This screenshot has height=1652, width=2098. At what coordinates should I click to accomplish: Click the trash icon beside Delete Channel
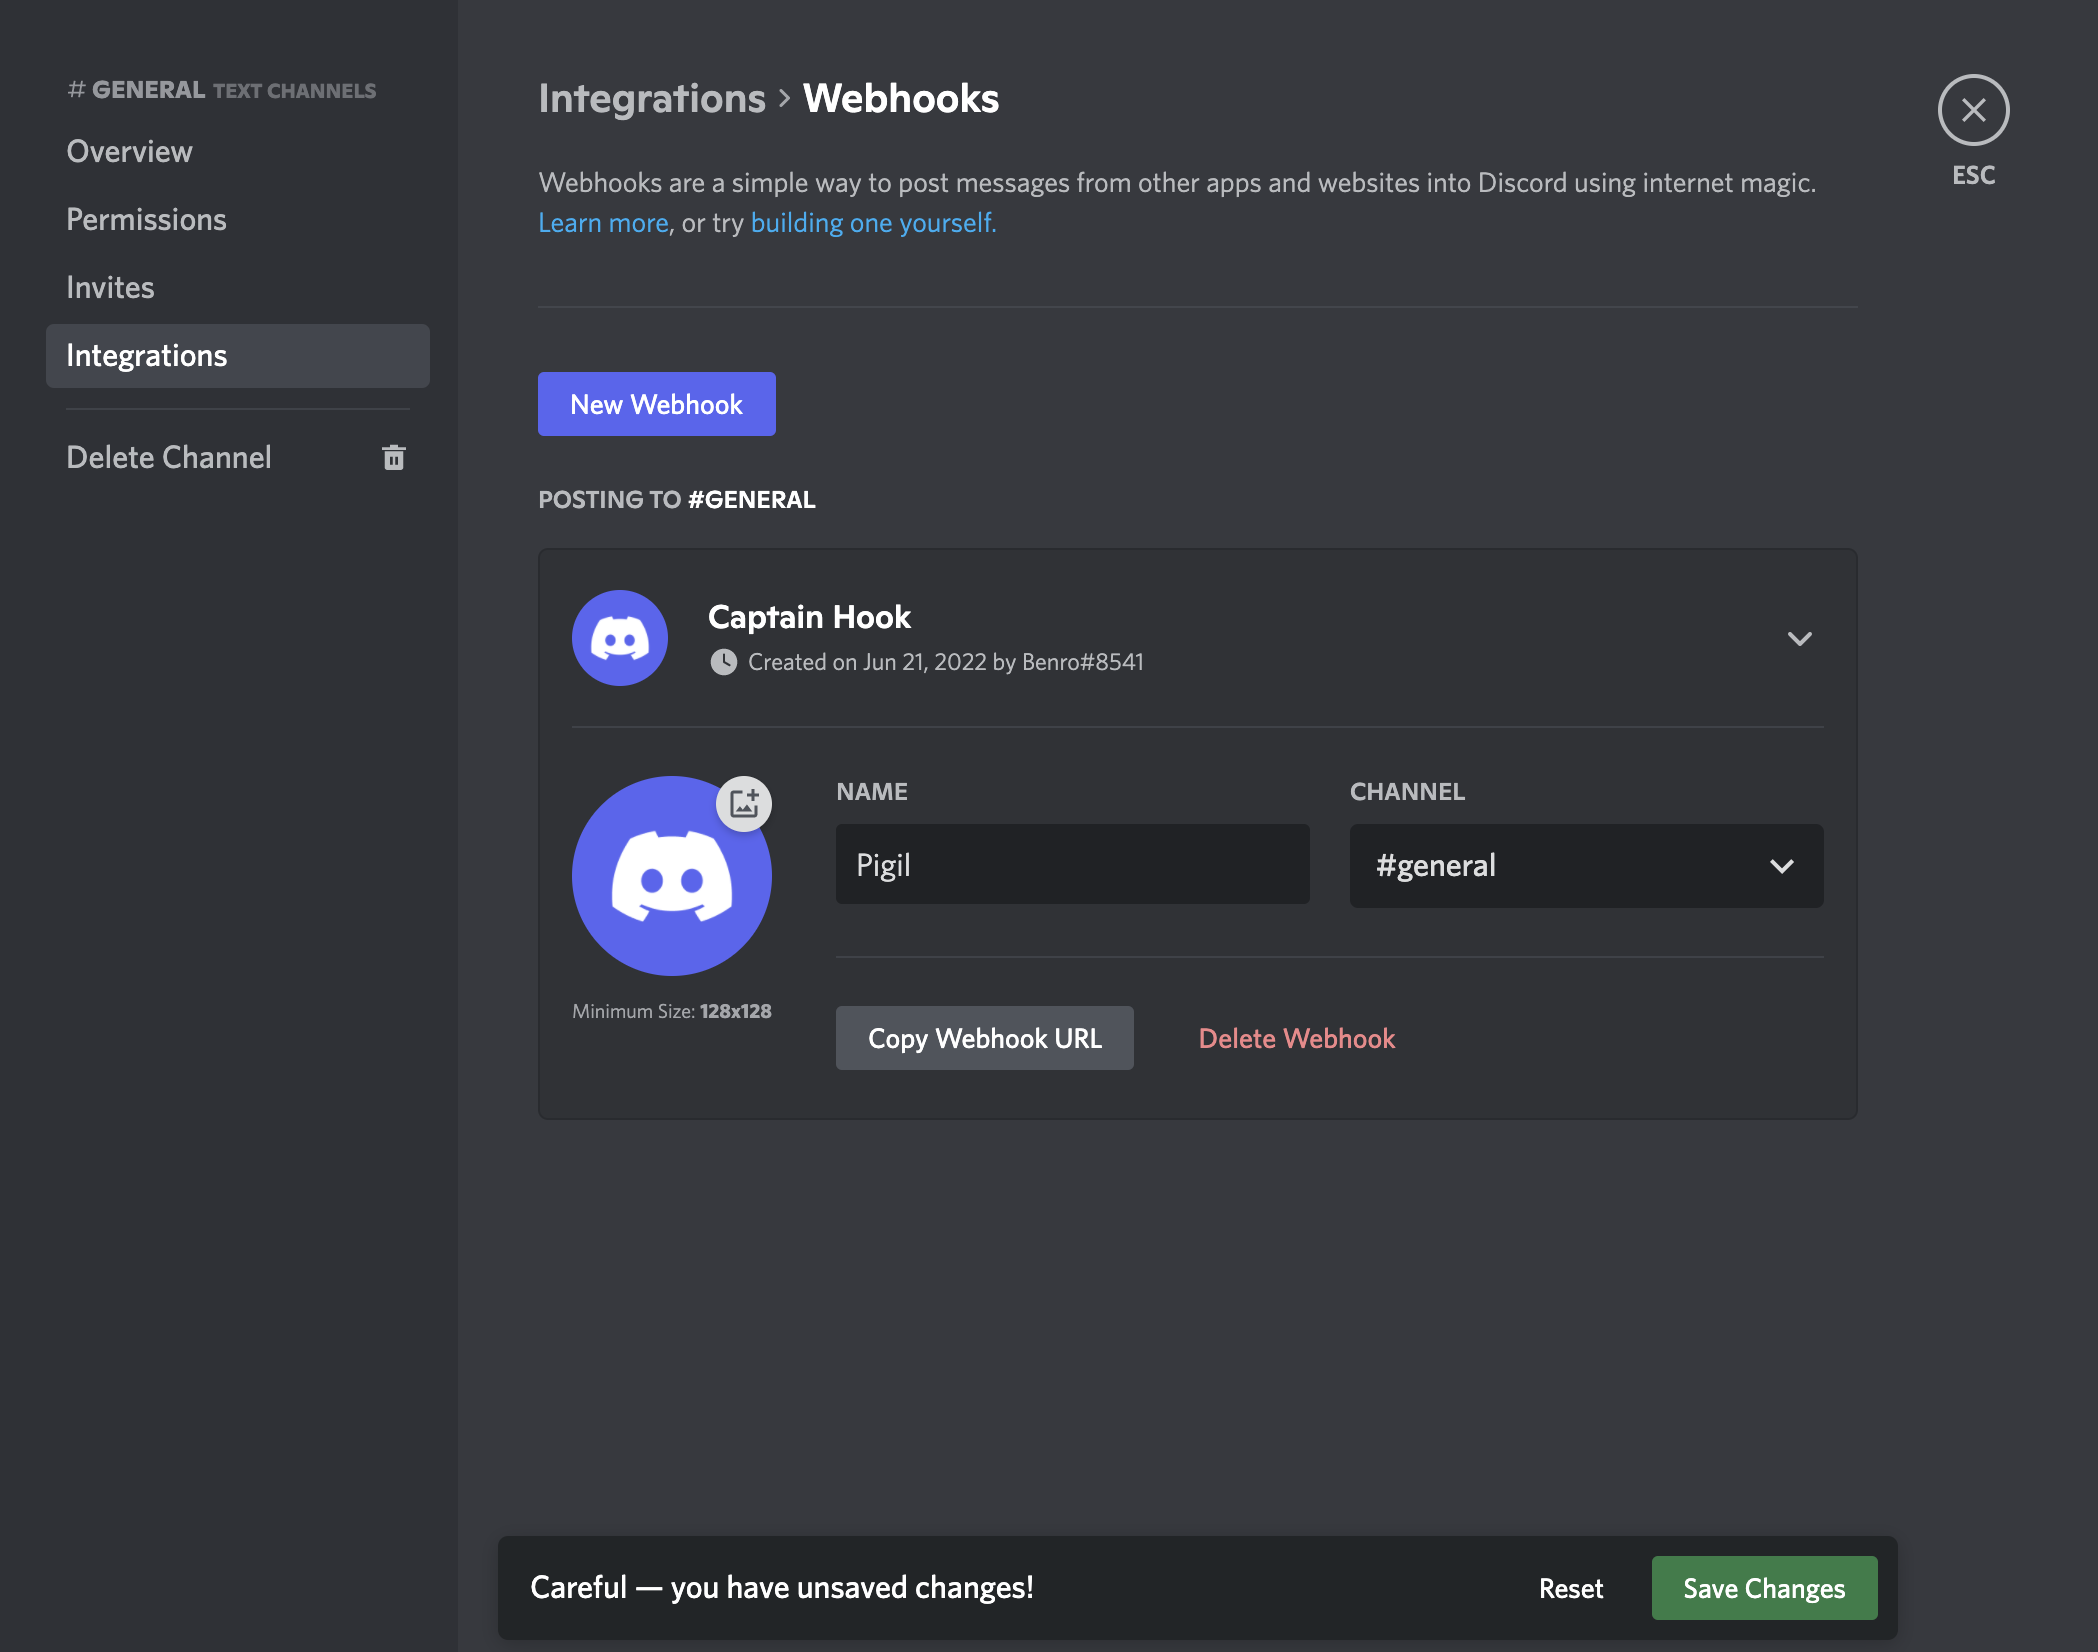click(394, 457)
